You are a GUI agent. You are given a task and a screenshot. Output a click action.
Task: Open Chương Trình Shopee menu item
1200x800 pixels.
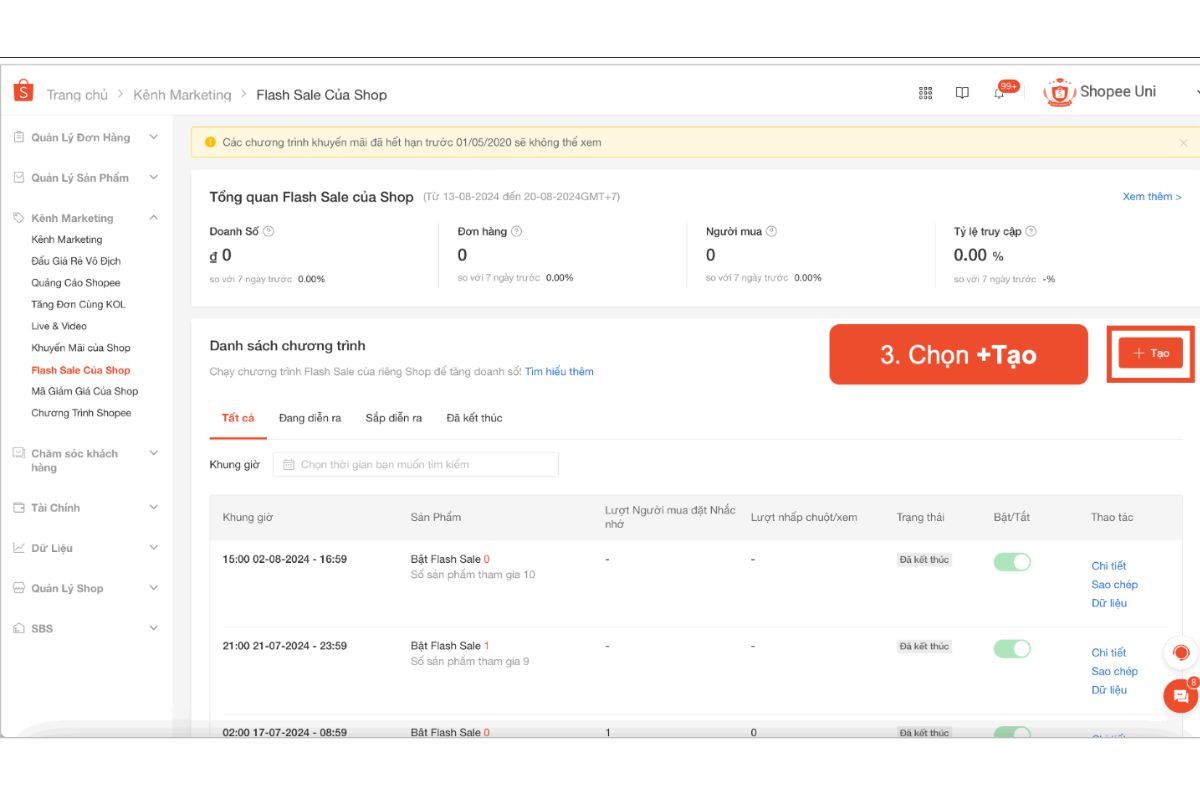pos(81,413)
